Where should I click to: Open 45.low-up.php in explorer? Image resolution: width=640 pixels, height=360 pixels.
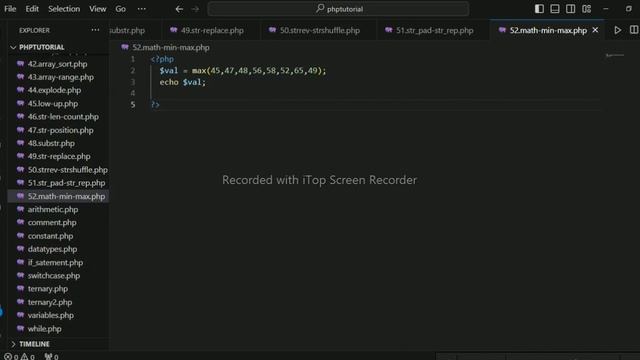[x=58, y=104]
